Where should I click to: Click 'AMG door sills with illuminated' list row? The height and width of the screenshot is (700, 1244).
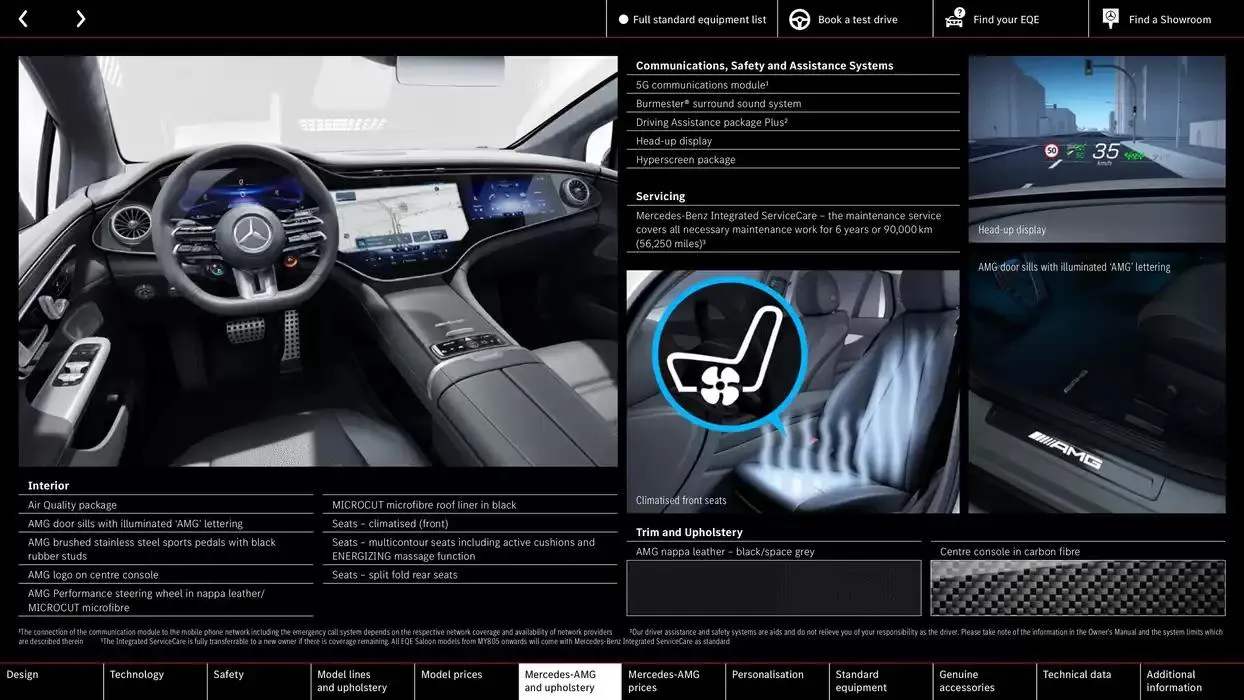click(x=165, y=523)
